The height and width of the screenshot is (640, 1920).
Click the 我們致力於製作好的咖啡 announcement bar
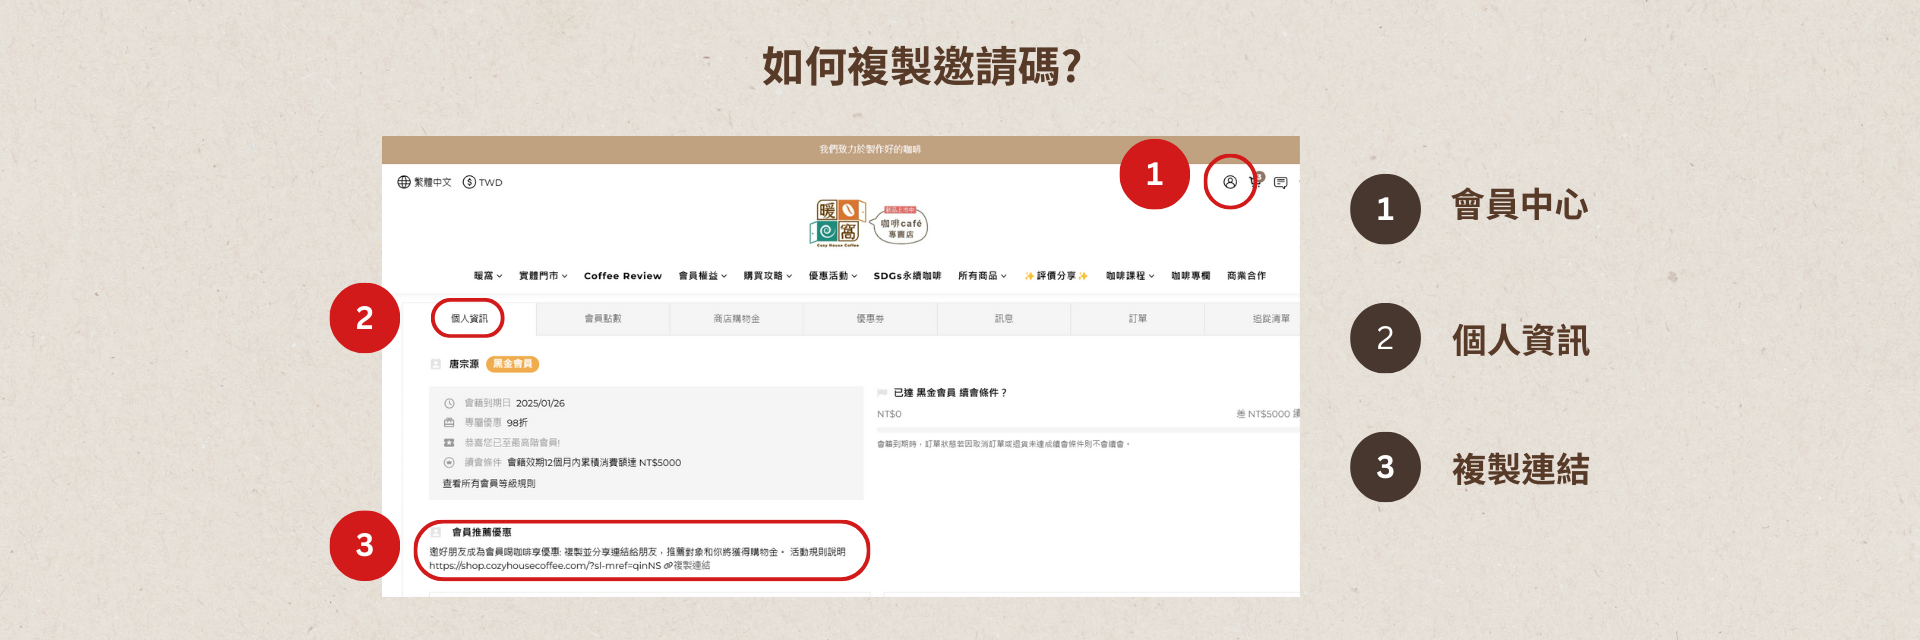click(841, 150)
